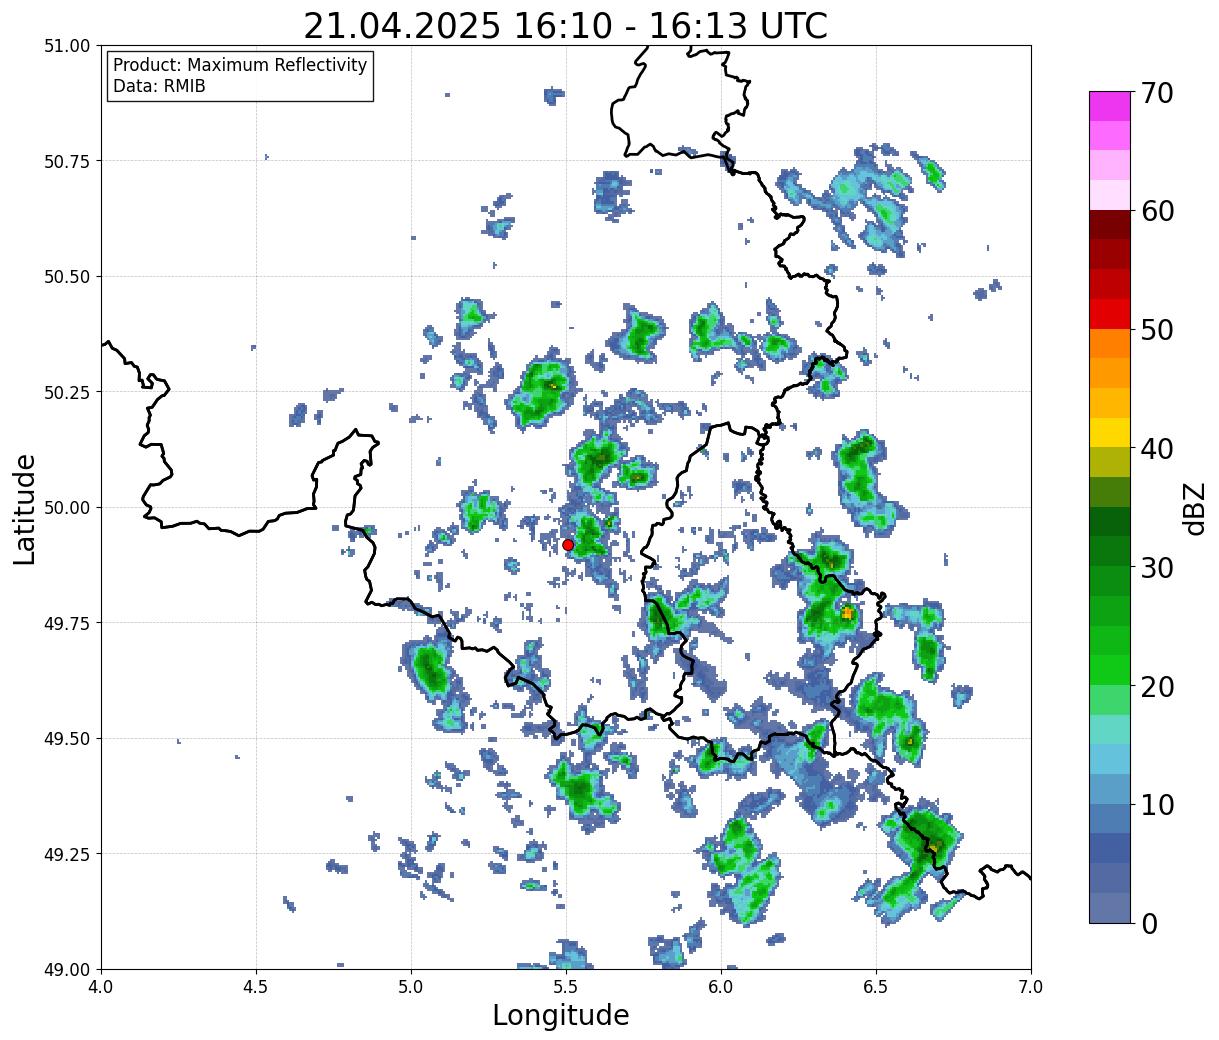This screenshot has height=1040, width=1219.
Task: Click the longitude tick label 7.0
Action: (x=1031, y=987)
